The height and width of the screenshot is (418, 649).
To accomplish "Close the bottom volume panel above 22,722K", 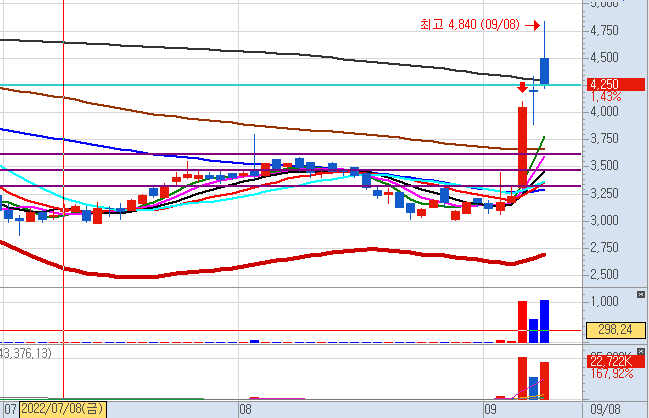I will [x=640, y=352].
